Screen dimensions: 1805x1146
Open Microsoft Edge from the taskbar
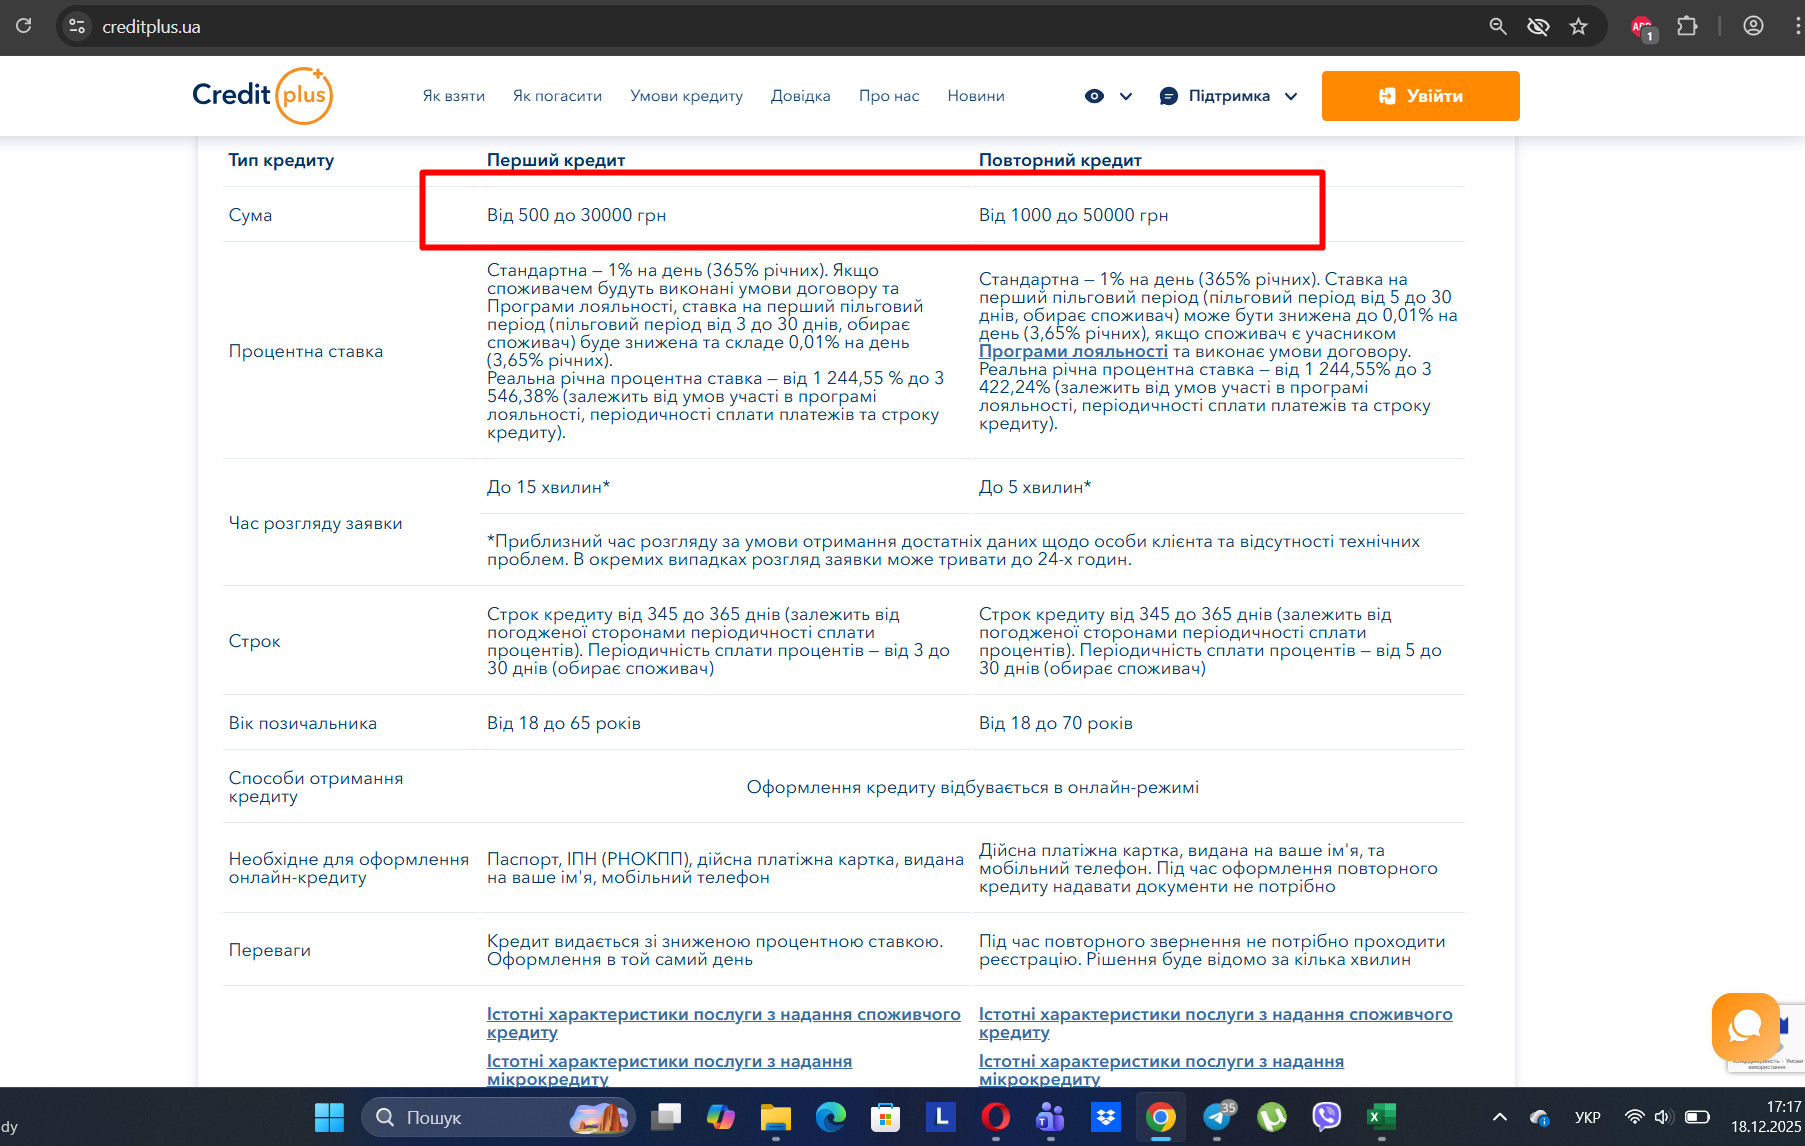(x=830, y=1117)
